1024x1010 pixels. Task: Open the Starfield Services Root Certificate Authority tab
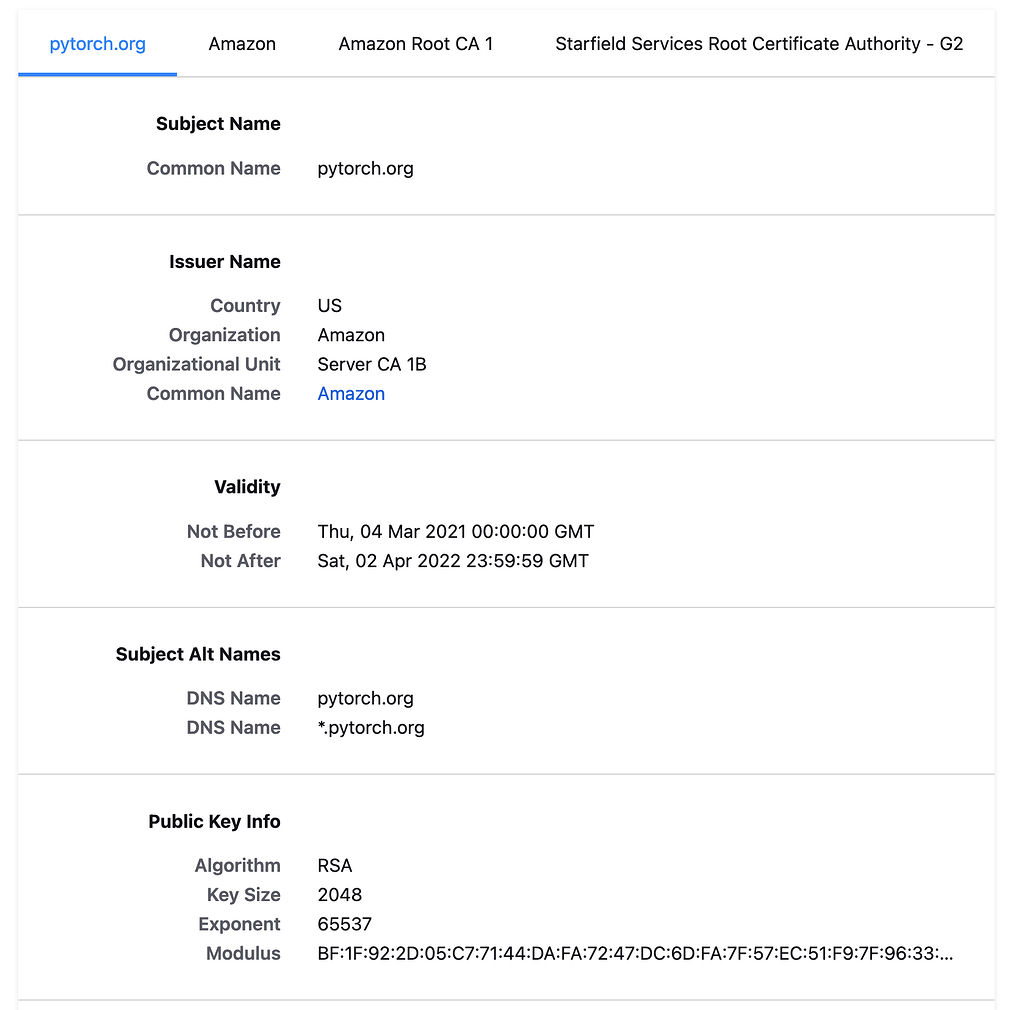(759, 44)
